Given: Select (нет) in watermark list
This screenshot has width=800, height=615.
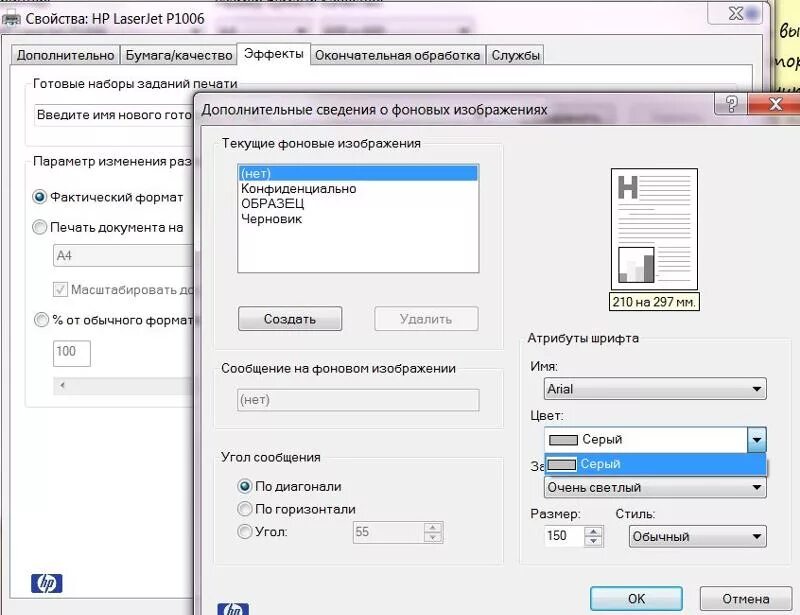Looking at the screenshot, I should 358,173.
